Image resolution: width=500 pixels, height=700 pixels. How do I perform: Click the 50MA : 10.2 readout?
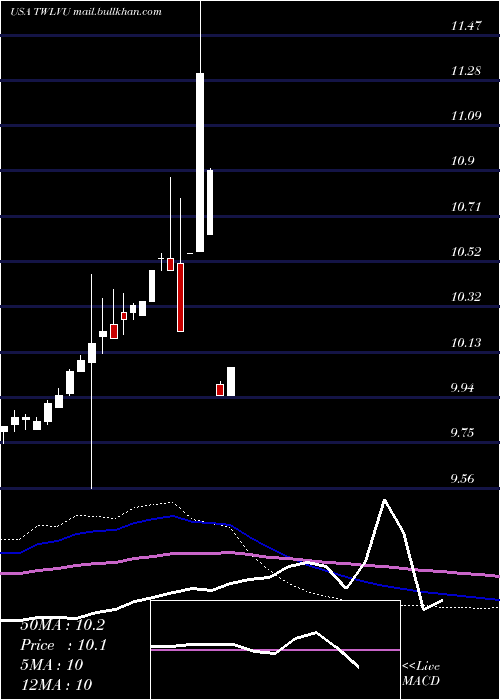coord(62,625)
